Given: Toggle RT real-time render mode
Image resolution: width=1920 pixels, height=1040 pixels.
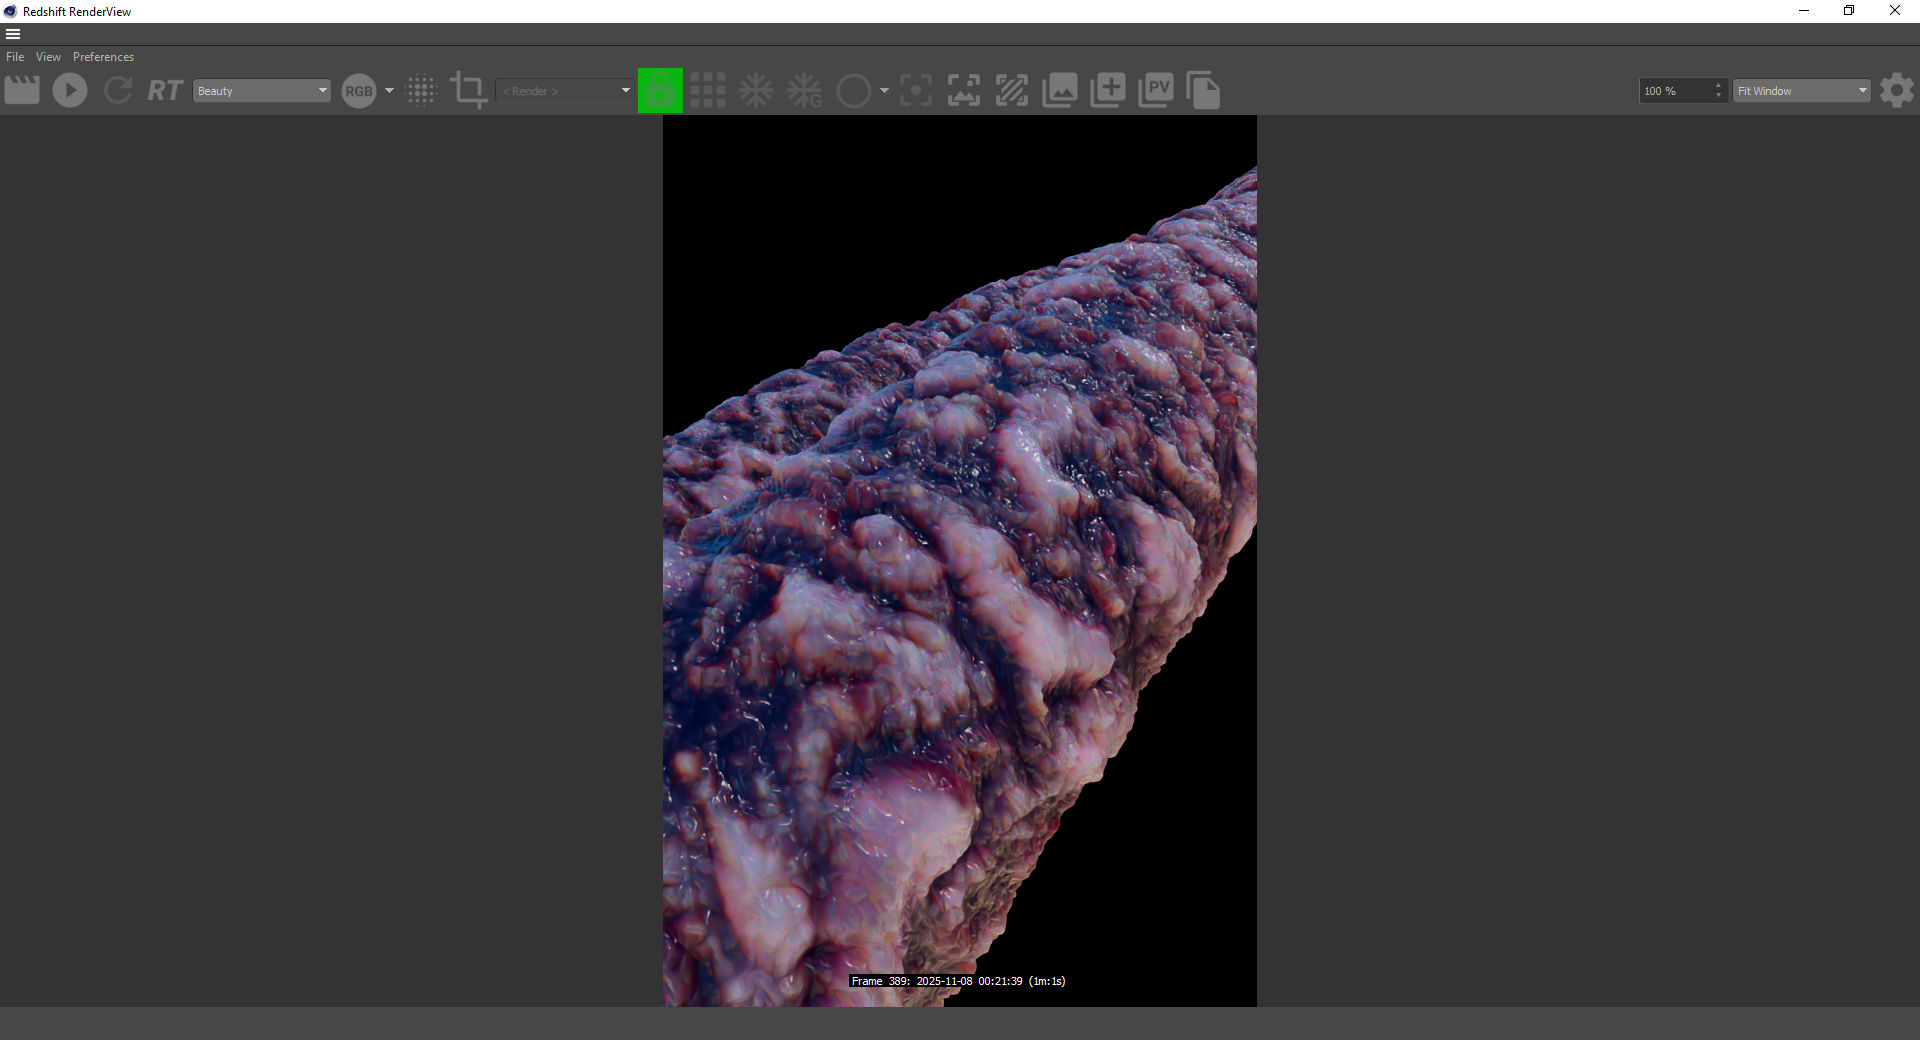Looking at the screenshot, I should (x=165, y=90).
